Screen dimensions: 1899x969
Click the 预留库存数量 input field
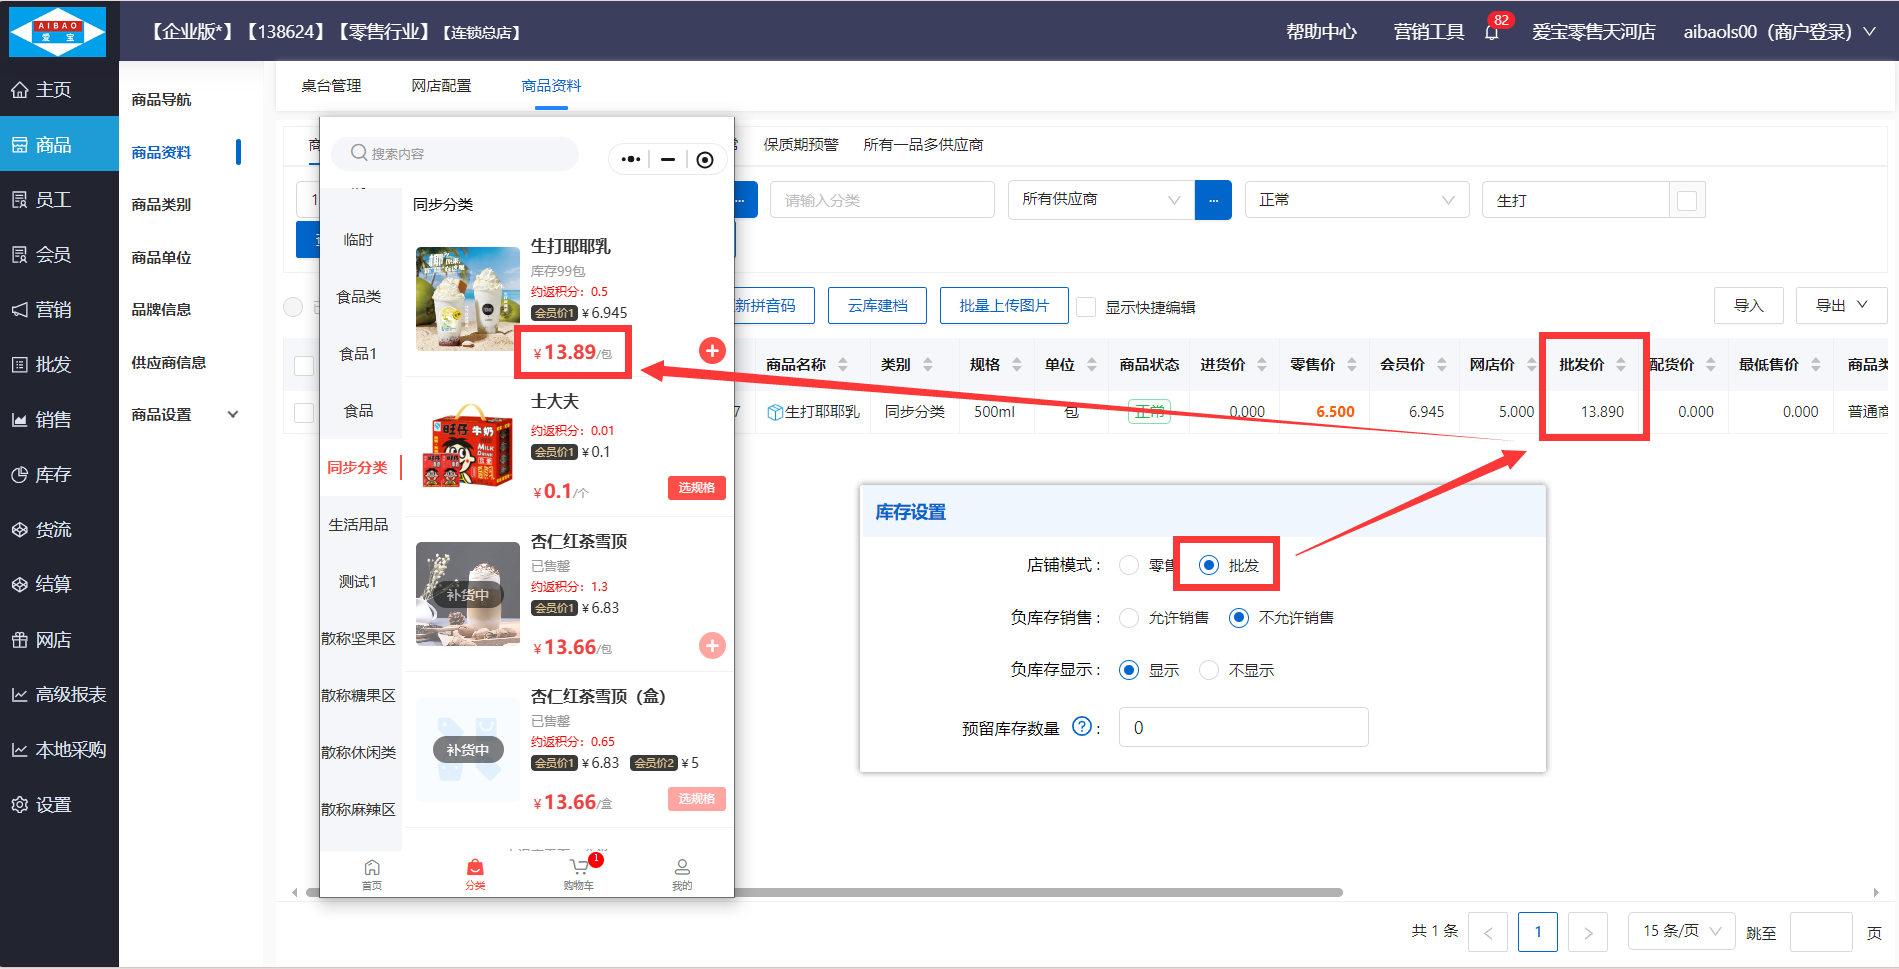click(x=1243, y=727)
